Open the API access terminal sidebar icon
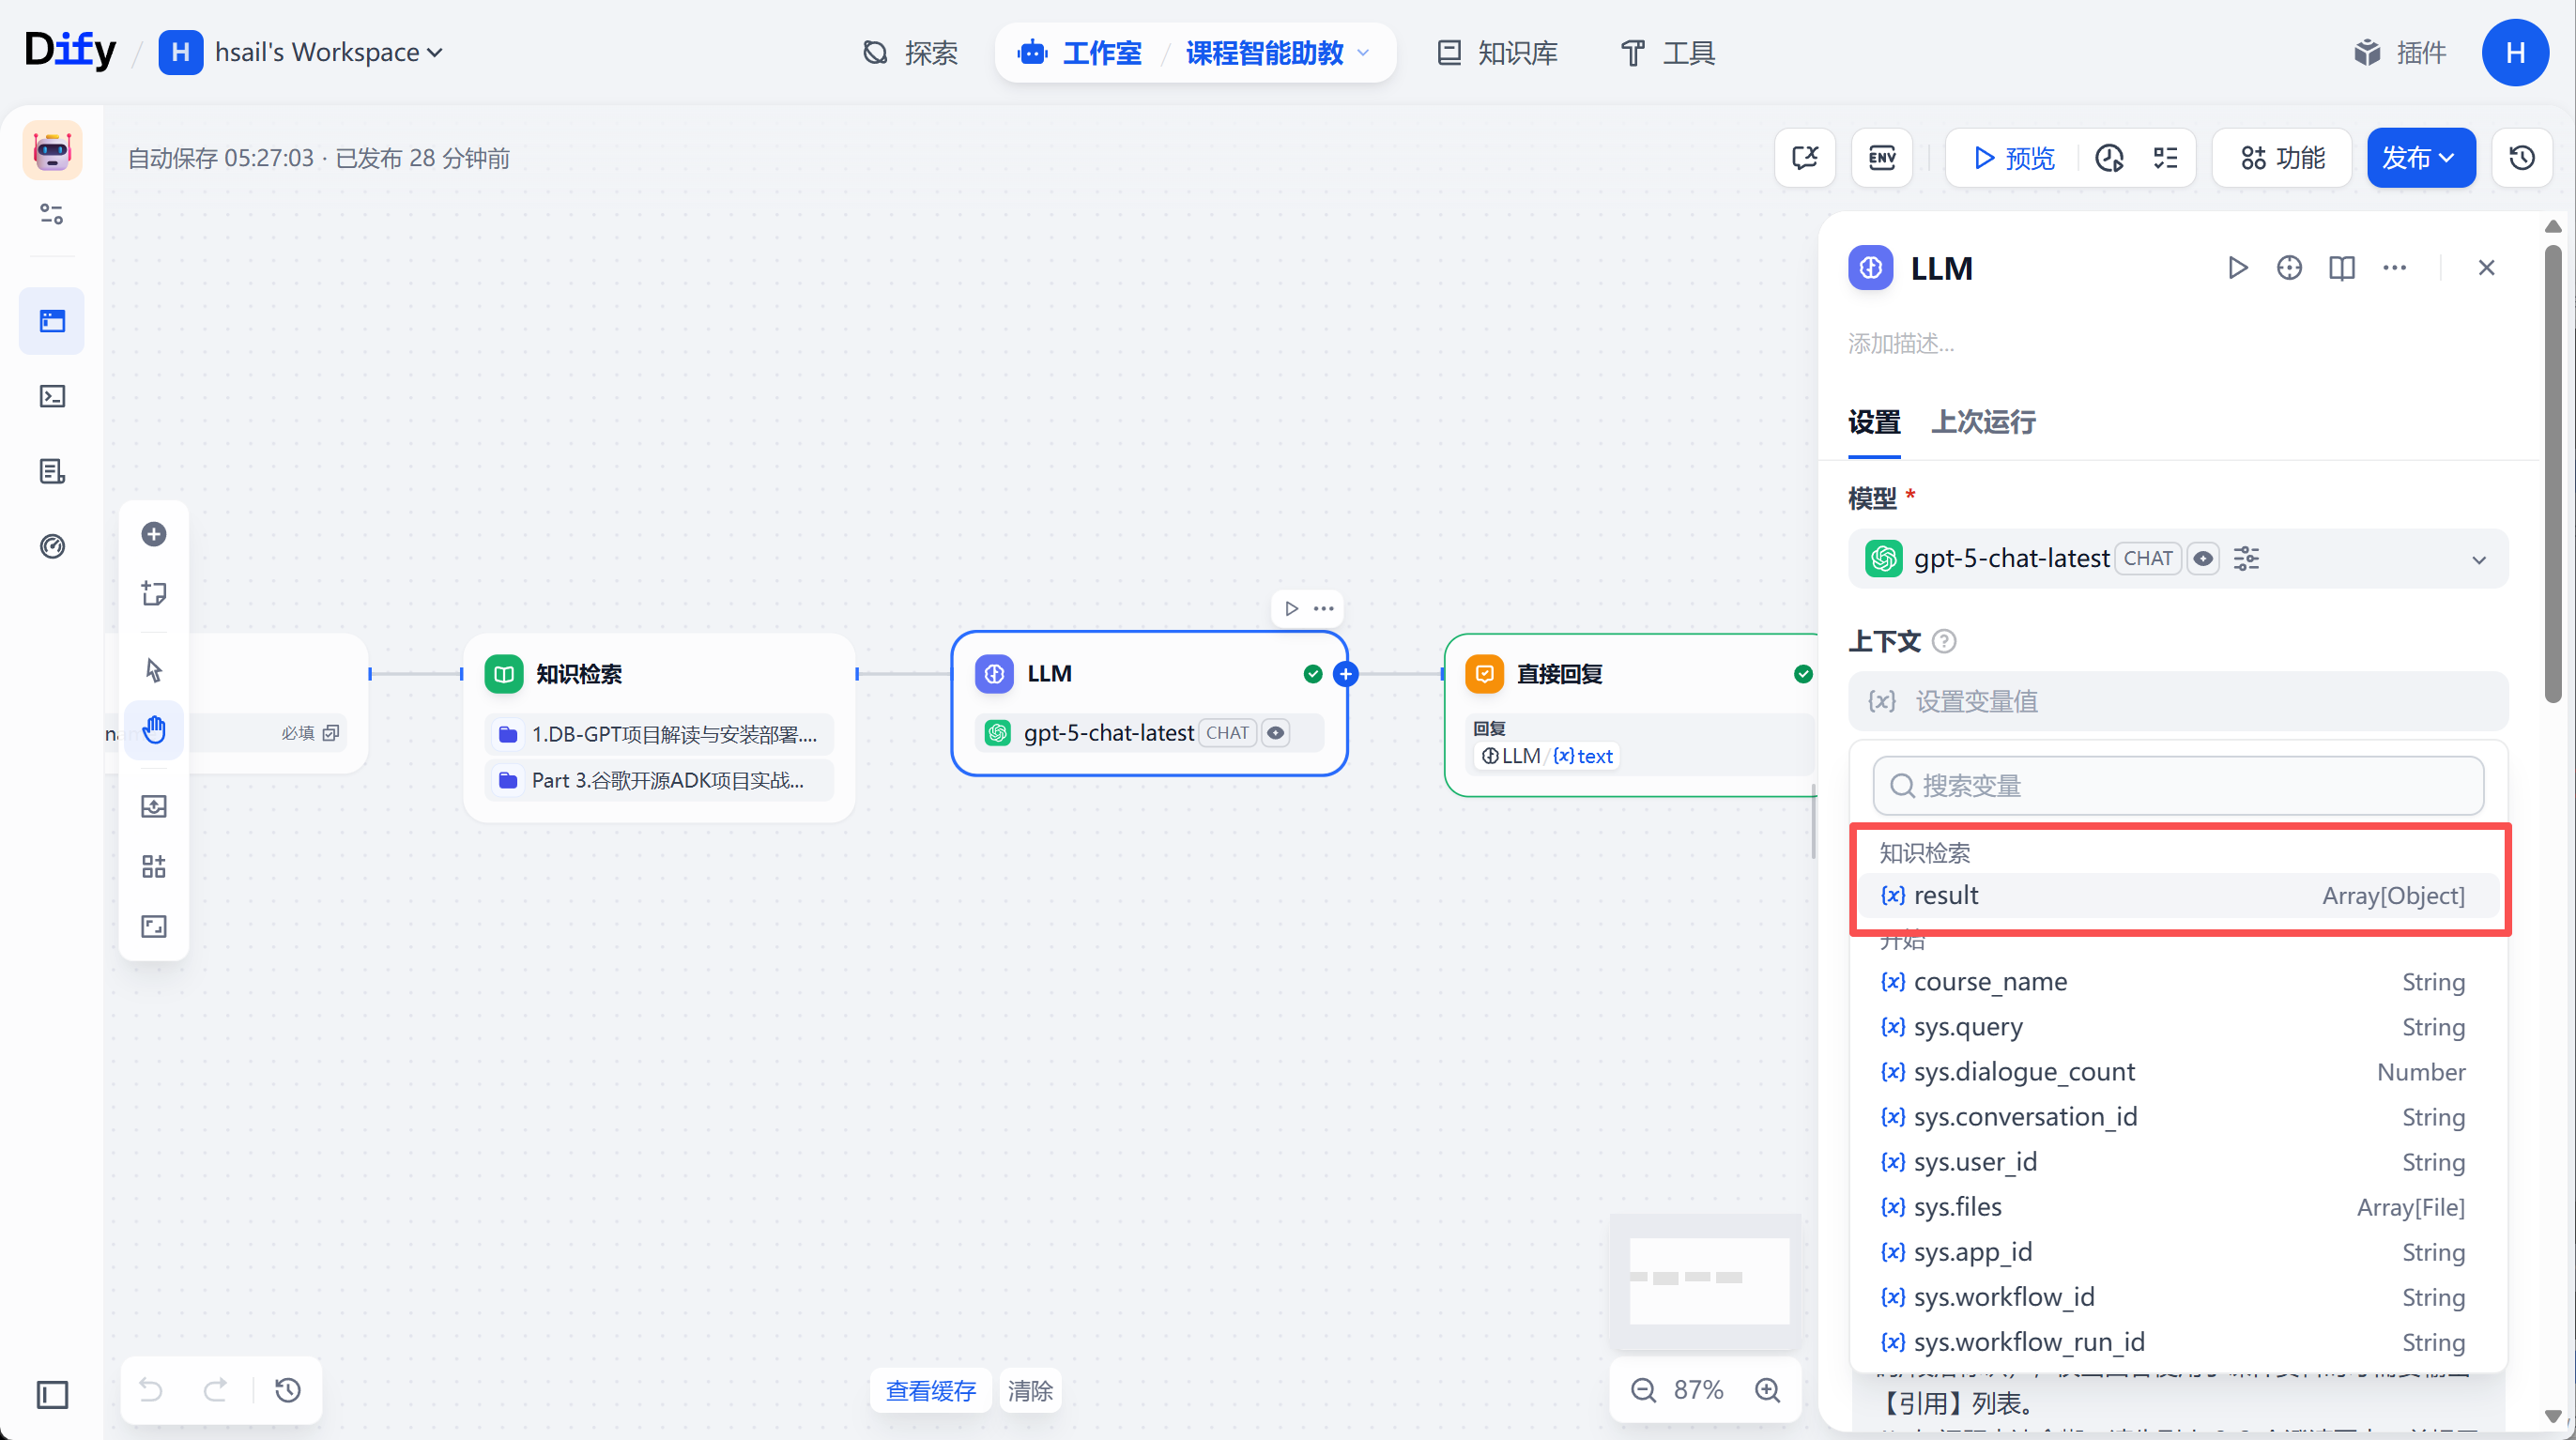 point(52,396)
